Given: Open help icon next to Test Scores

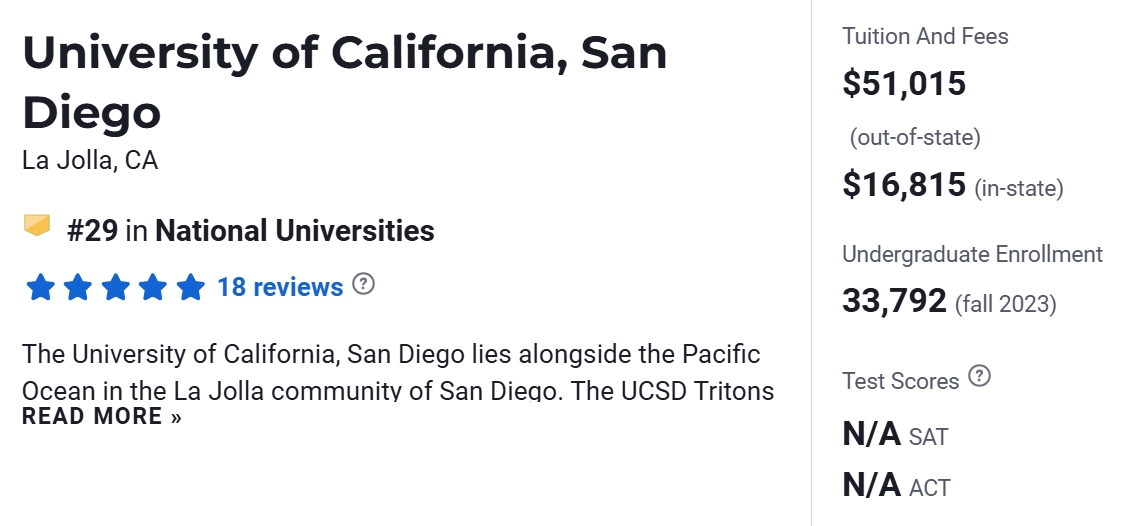Looking at the screenshot, I should click(980, 377).
